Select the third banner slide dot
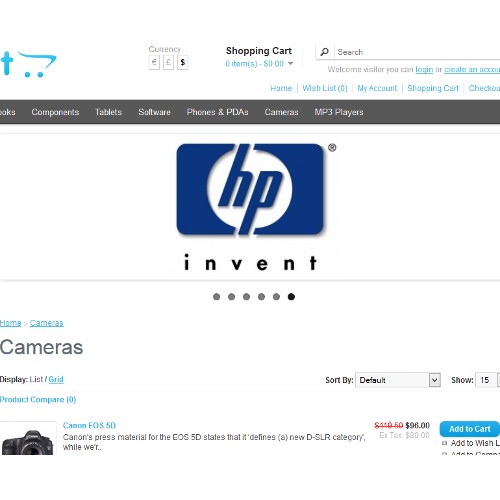This screenshot has height=500, width=500. coord(246,297)
